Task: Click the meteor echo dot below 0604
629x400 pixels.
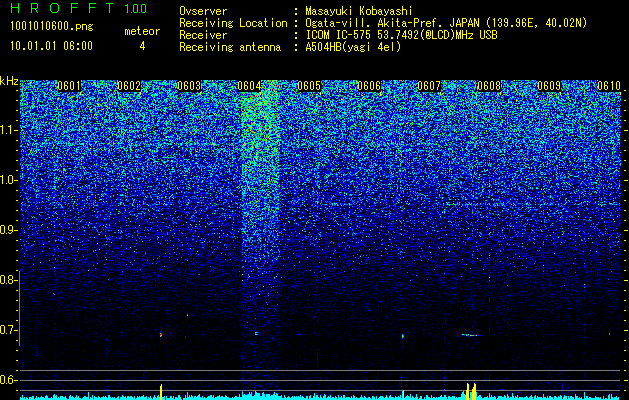Action: coord(256,333)
